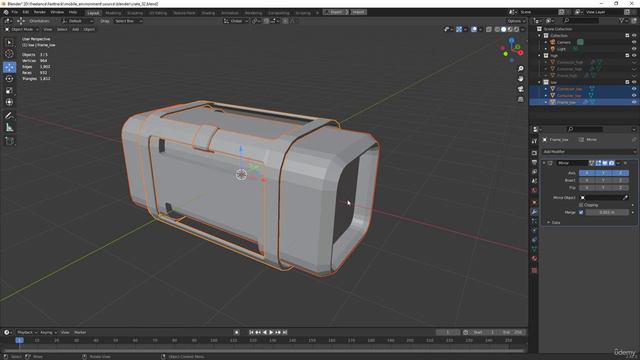The width and height of the screenshot is (640, 360).
Task: Open the Render properties tab
Action: [x=534, y=153]
